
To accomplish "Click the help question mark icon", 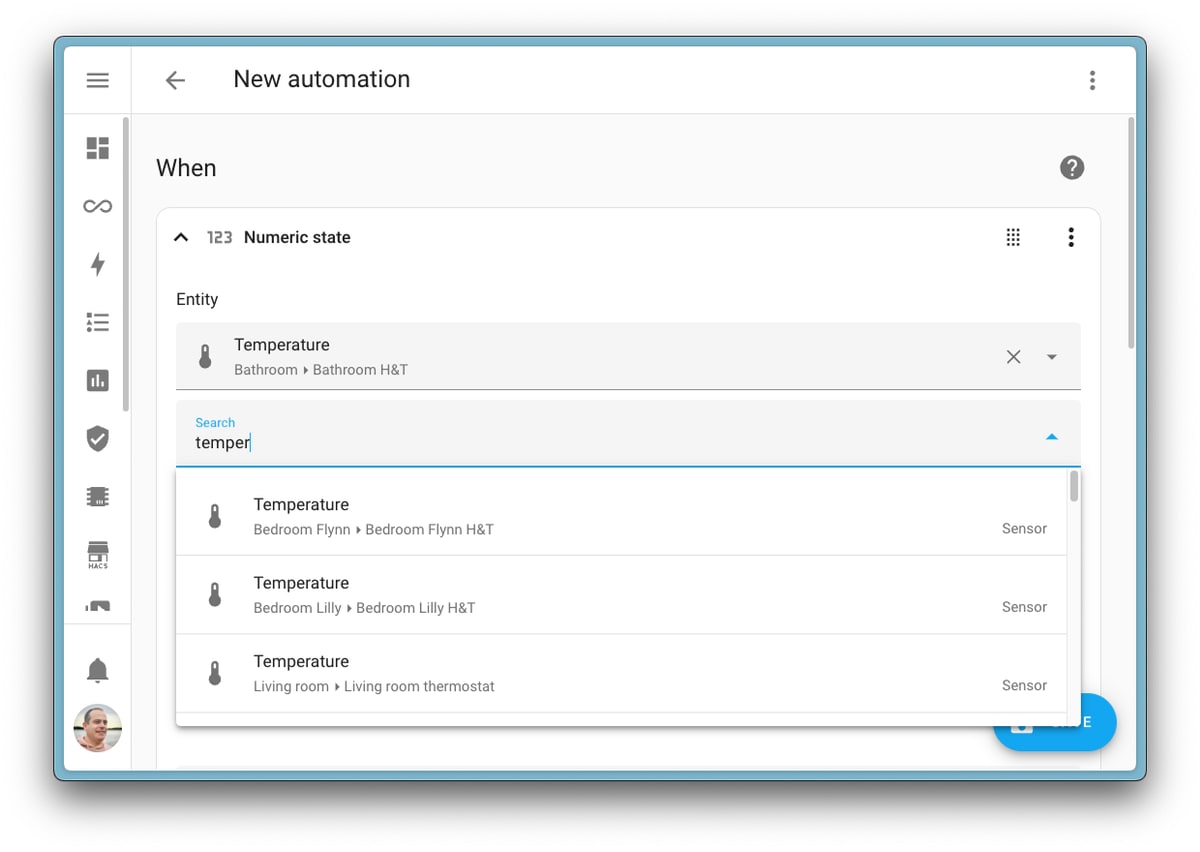I will 1071,168.
